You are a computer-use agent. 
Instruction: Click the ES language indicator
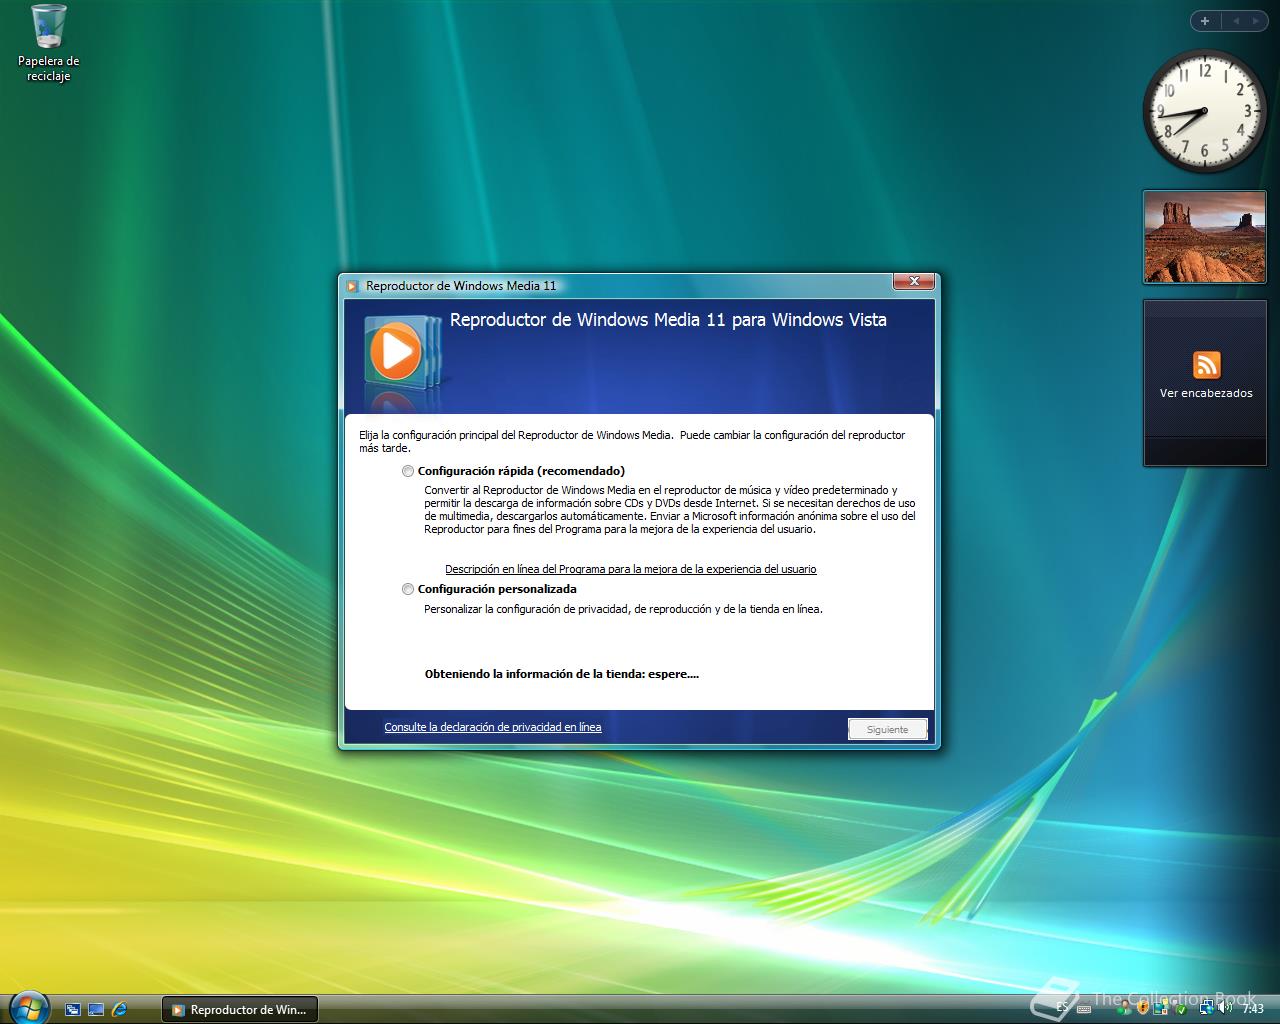click(x=1062, y=1008)
